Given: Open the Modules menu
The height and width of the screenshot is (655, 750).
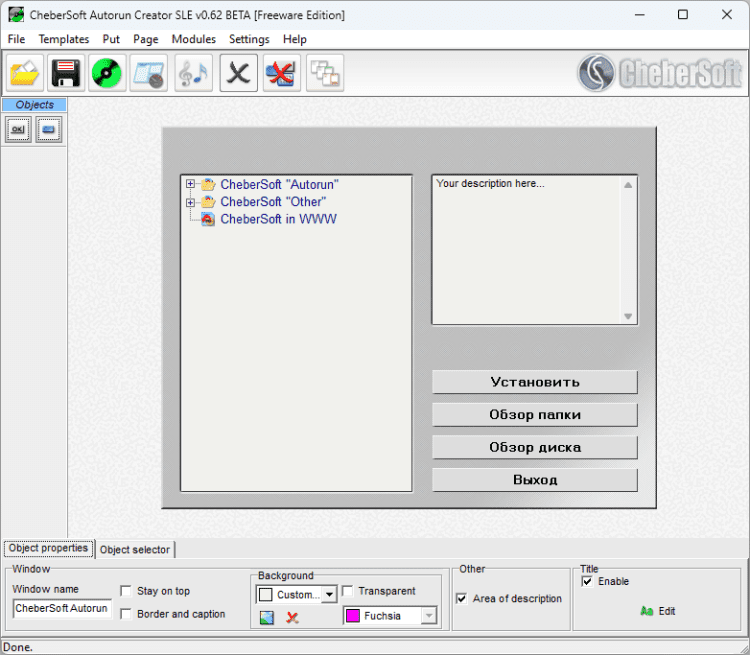Looking at the screenshot, I should [194, 39].
